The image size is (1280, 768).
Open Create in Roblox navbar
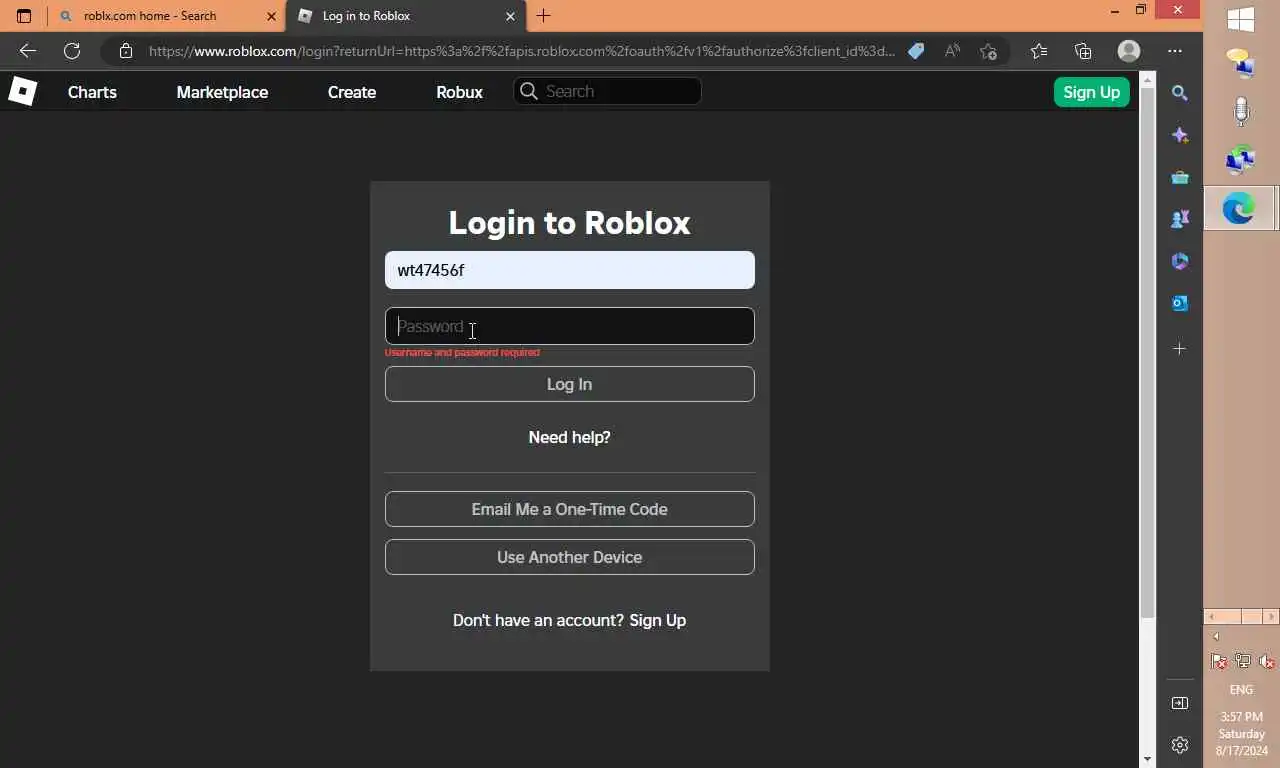pyautogui.click(x=352, y=92)
